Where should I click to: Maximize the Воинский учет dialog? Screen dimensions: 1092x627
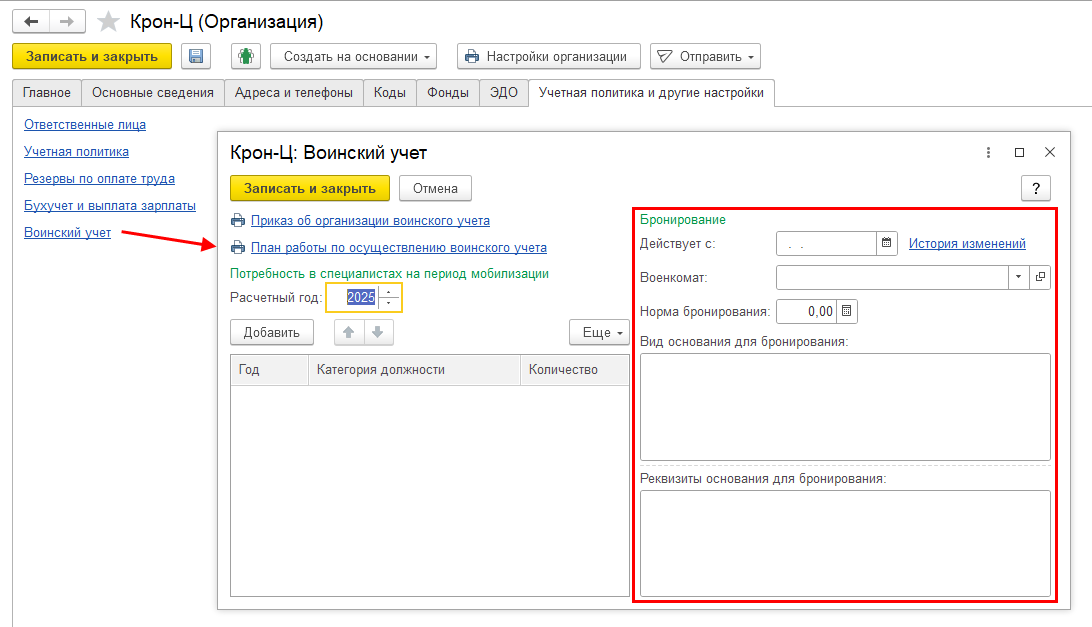(1019, 153)
